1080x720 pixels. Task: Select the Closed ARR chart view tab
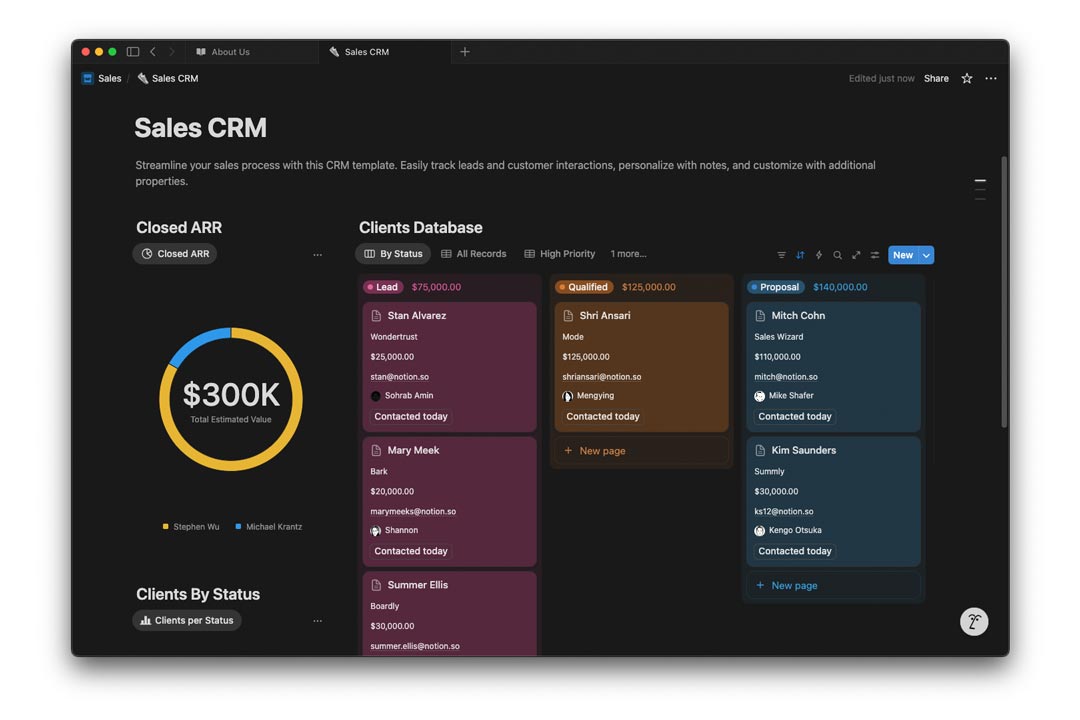(175, 254)
